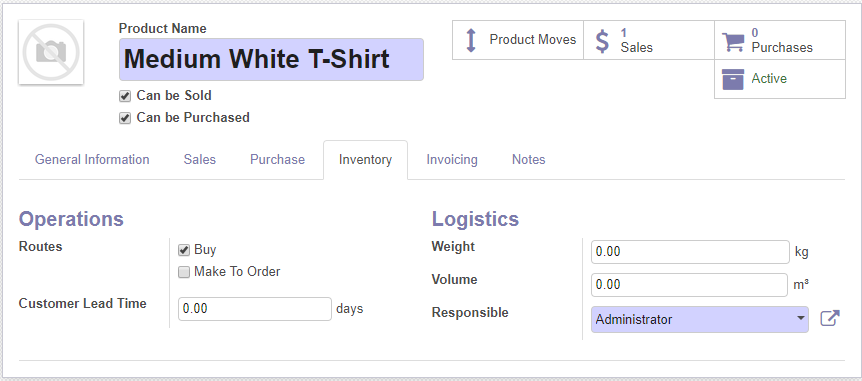Uncheck the Can be Purchased checkbox
Screen dimensions: 862x381
point(125,118)
